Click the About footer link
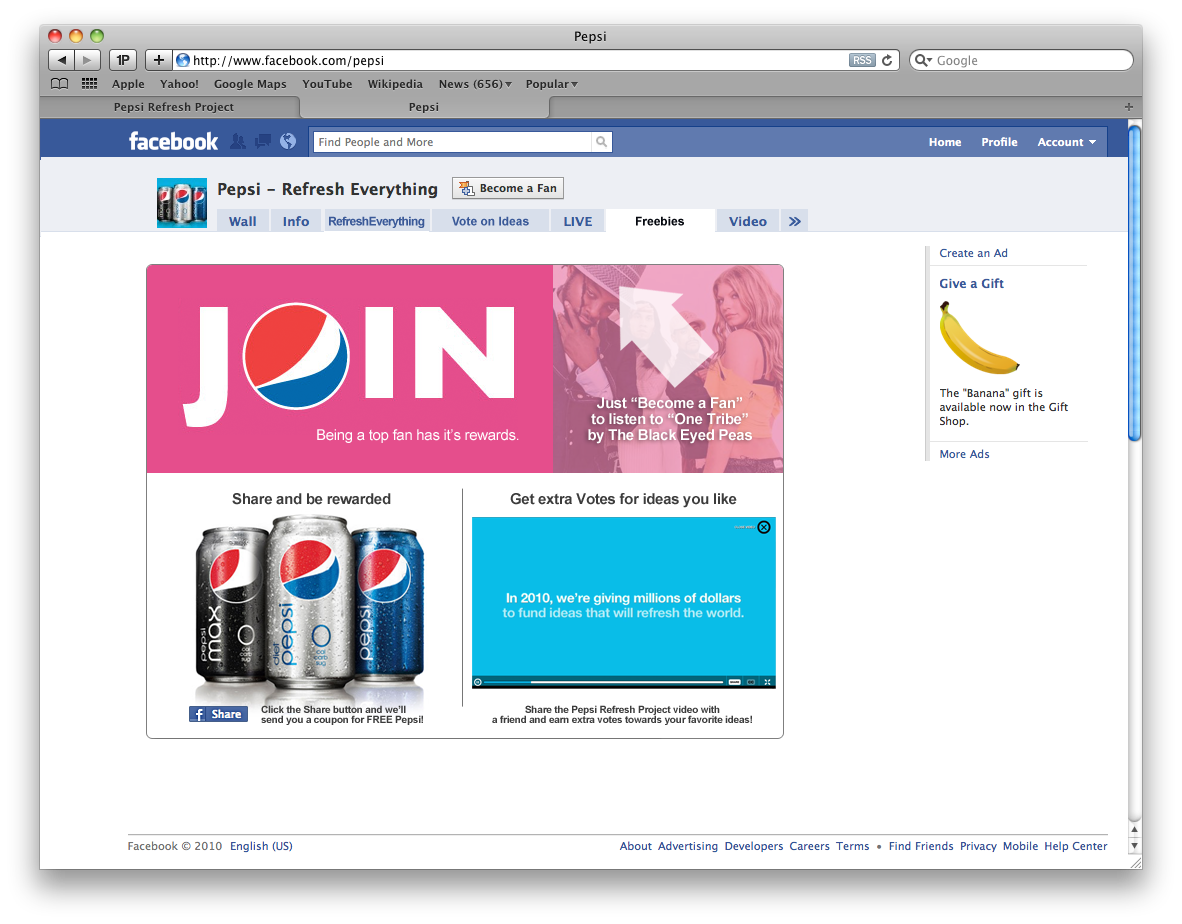 point(635,846)
